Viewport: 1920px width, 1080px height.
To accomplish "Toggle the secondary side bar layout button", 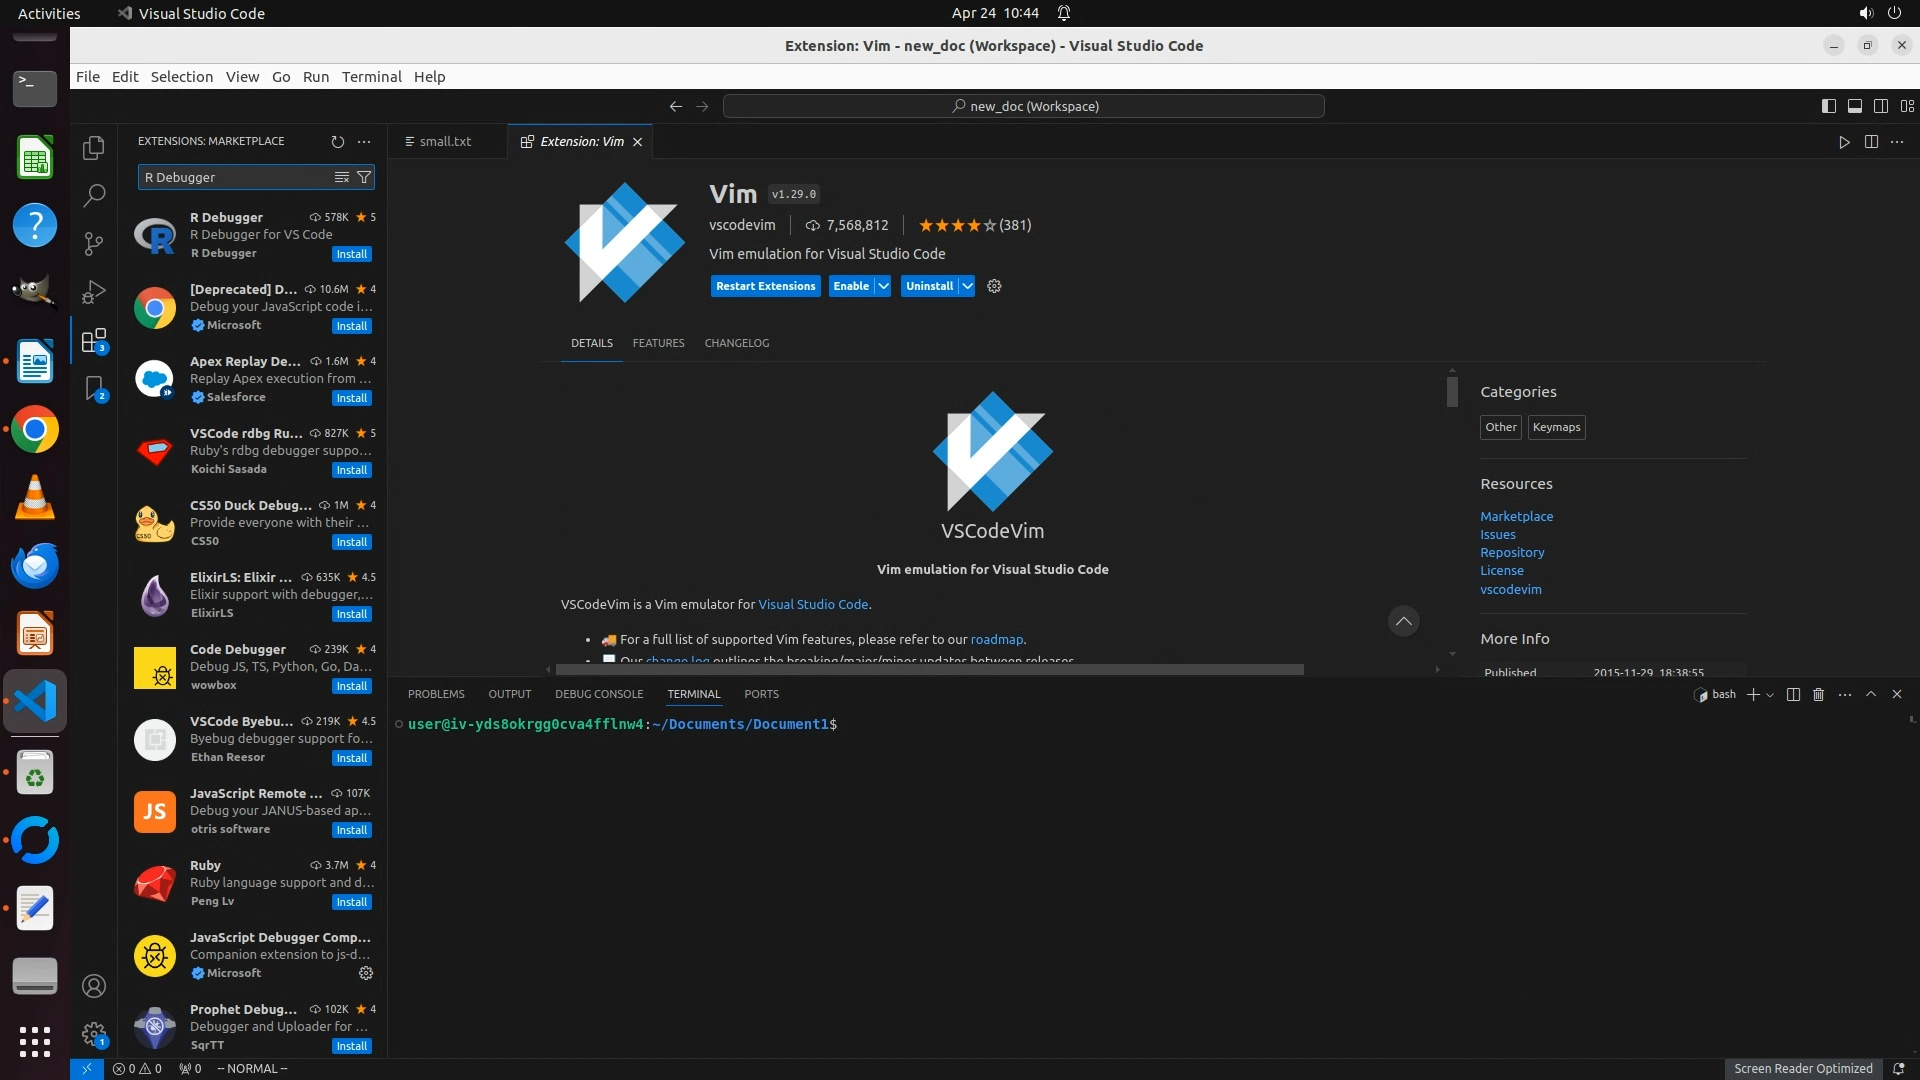I will [x=1880, y=106].
